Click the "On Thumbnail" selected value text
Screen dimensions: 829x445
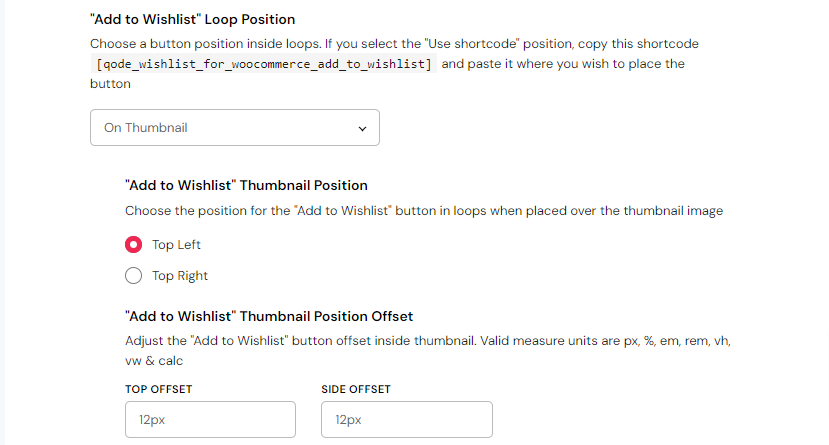(146, 128)
